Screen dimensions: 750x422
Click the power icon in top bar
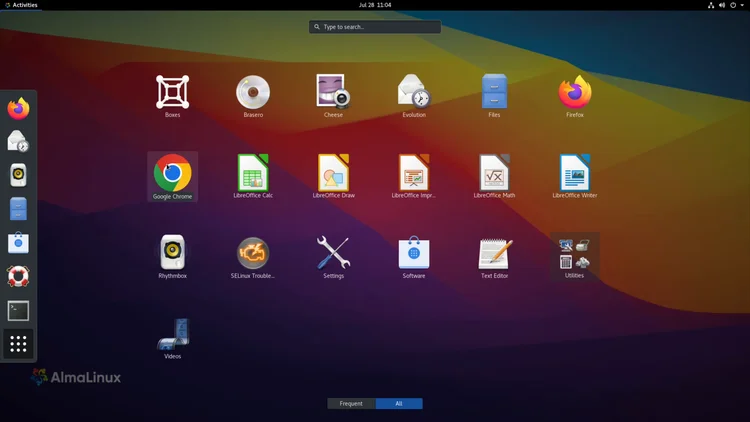pos(733,5)
